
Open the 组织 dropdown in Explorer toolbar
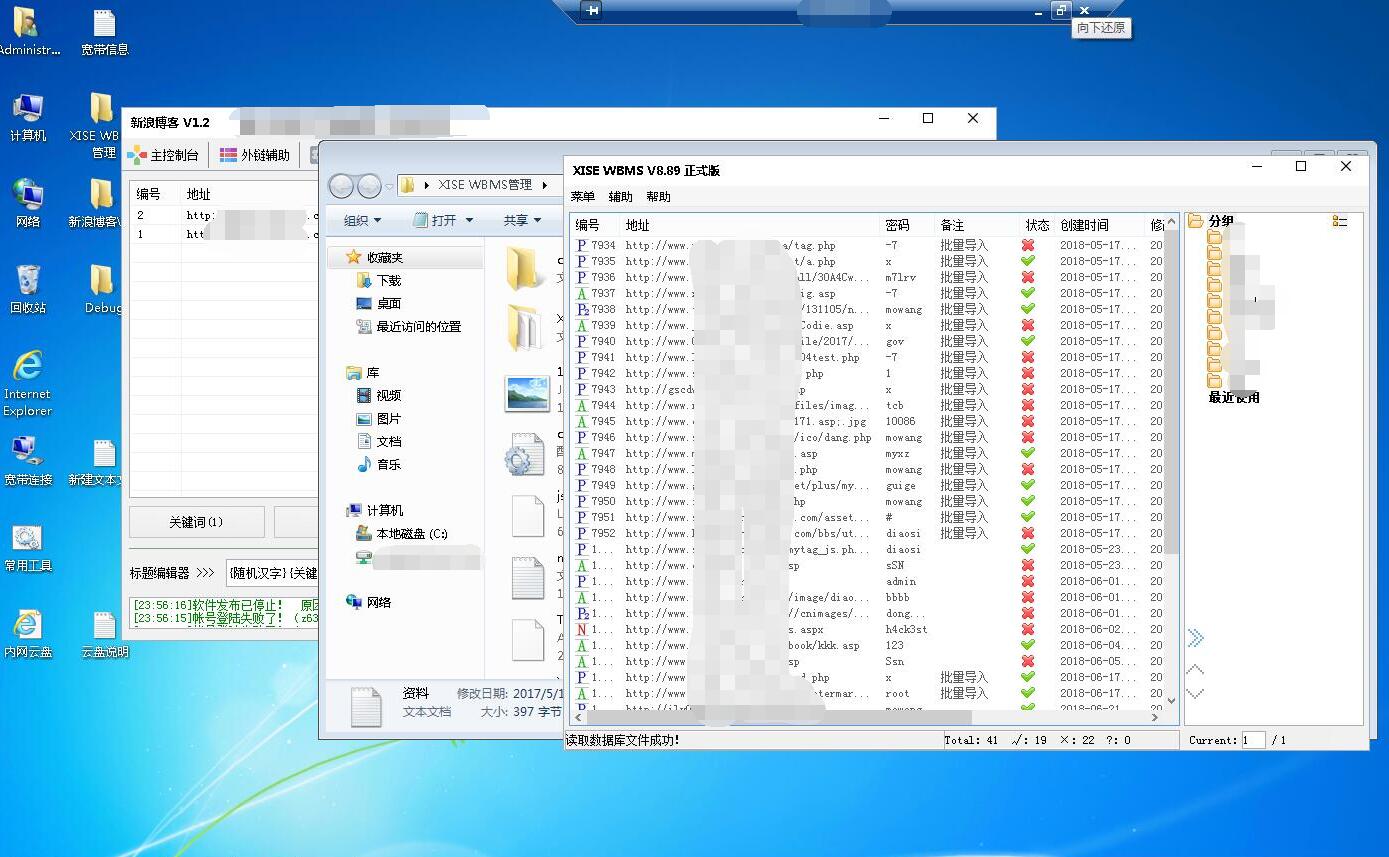362,220
